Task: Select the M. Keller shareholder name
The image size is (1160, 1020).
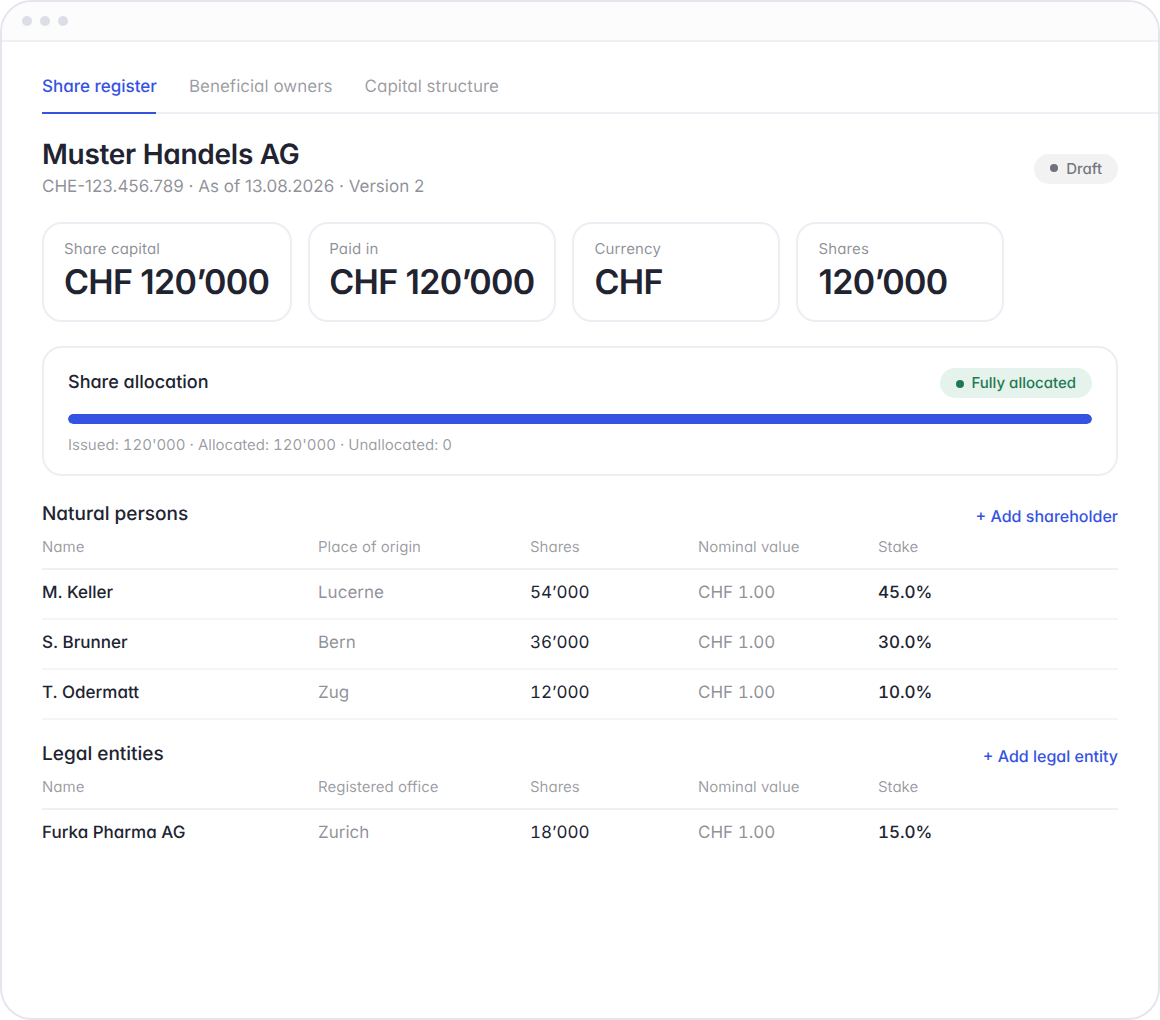Action: point(78,592)
